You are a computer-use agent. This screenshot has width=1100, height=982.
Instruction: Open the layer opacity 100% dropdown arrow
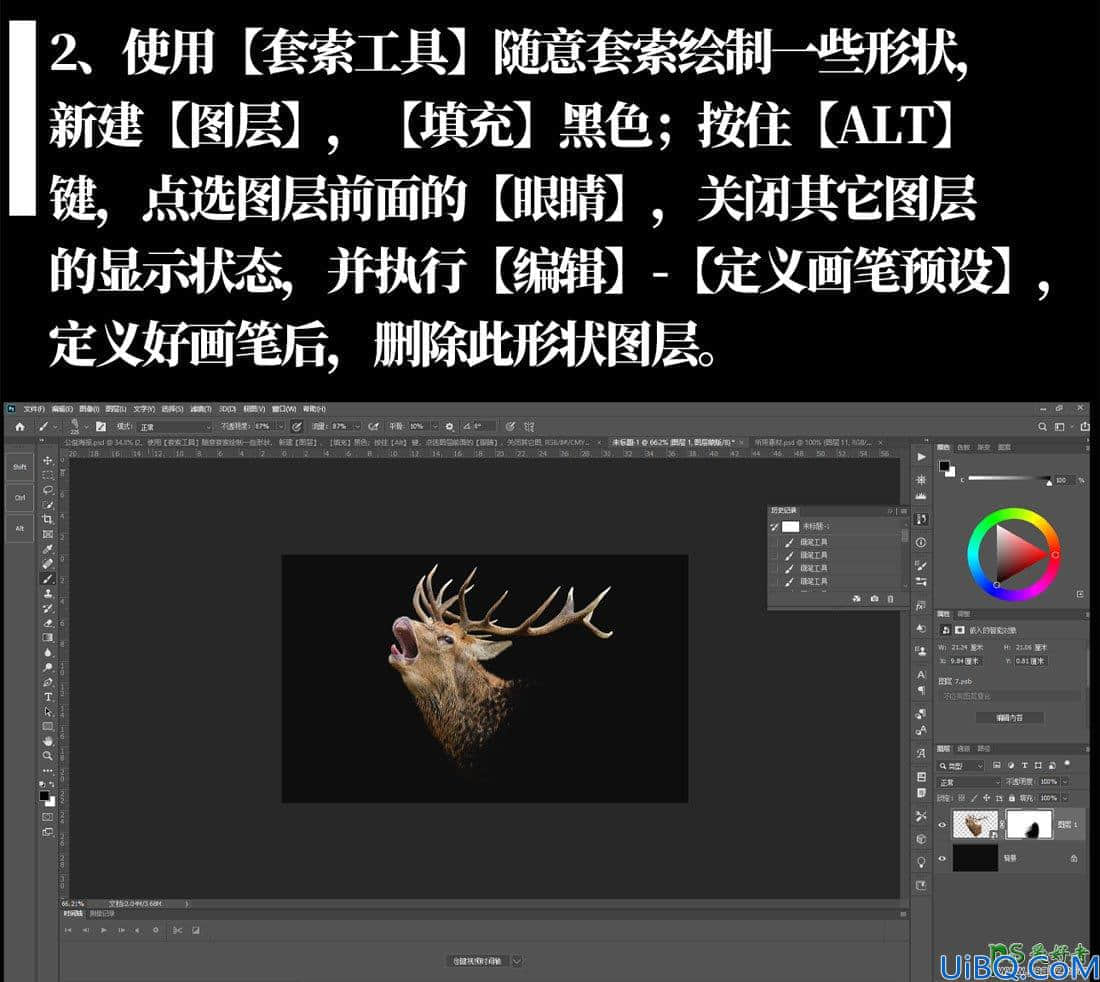pyautogui.click(x=1065, y=781)
